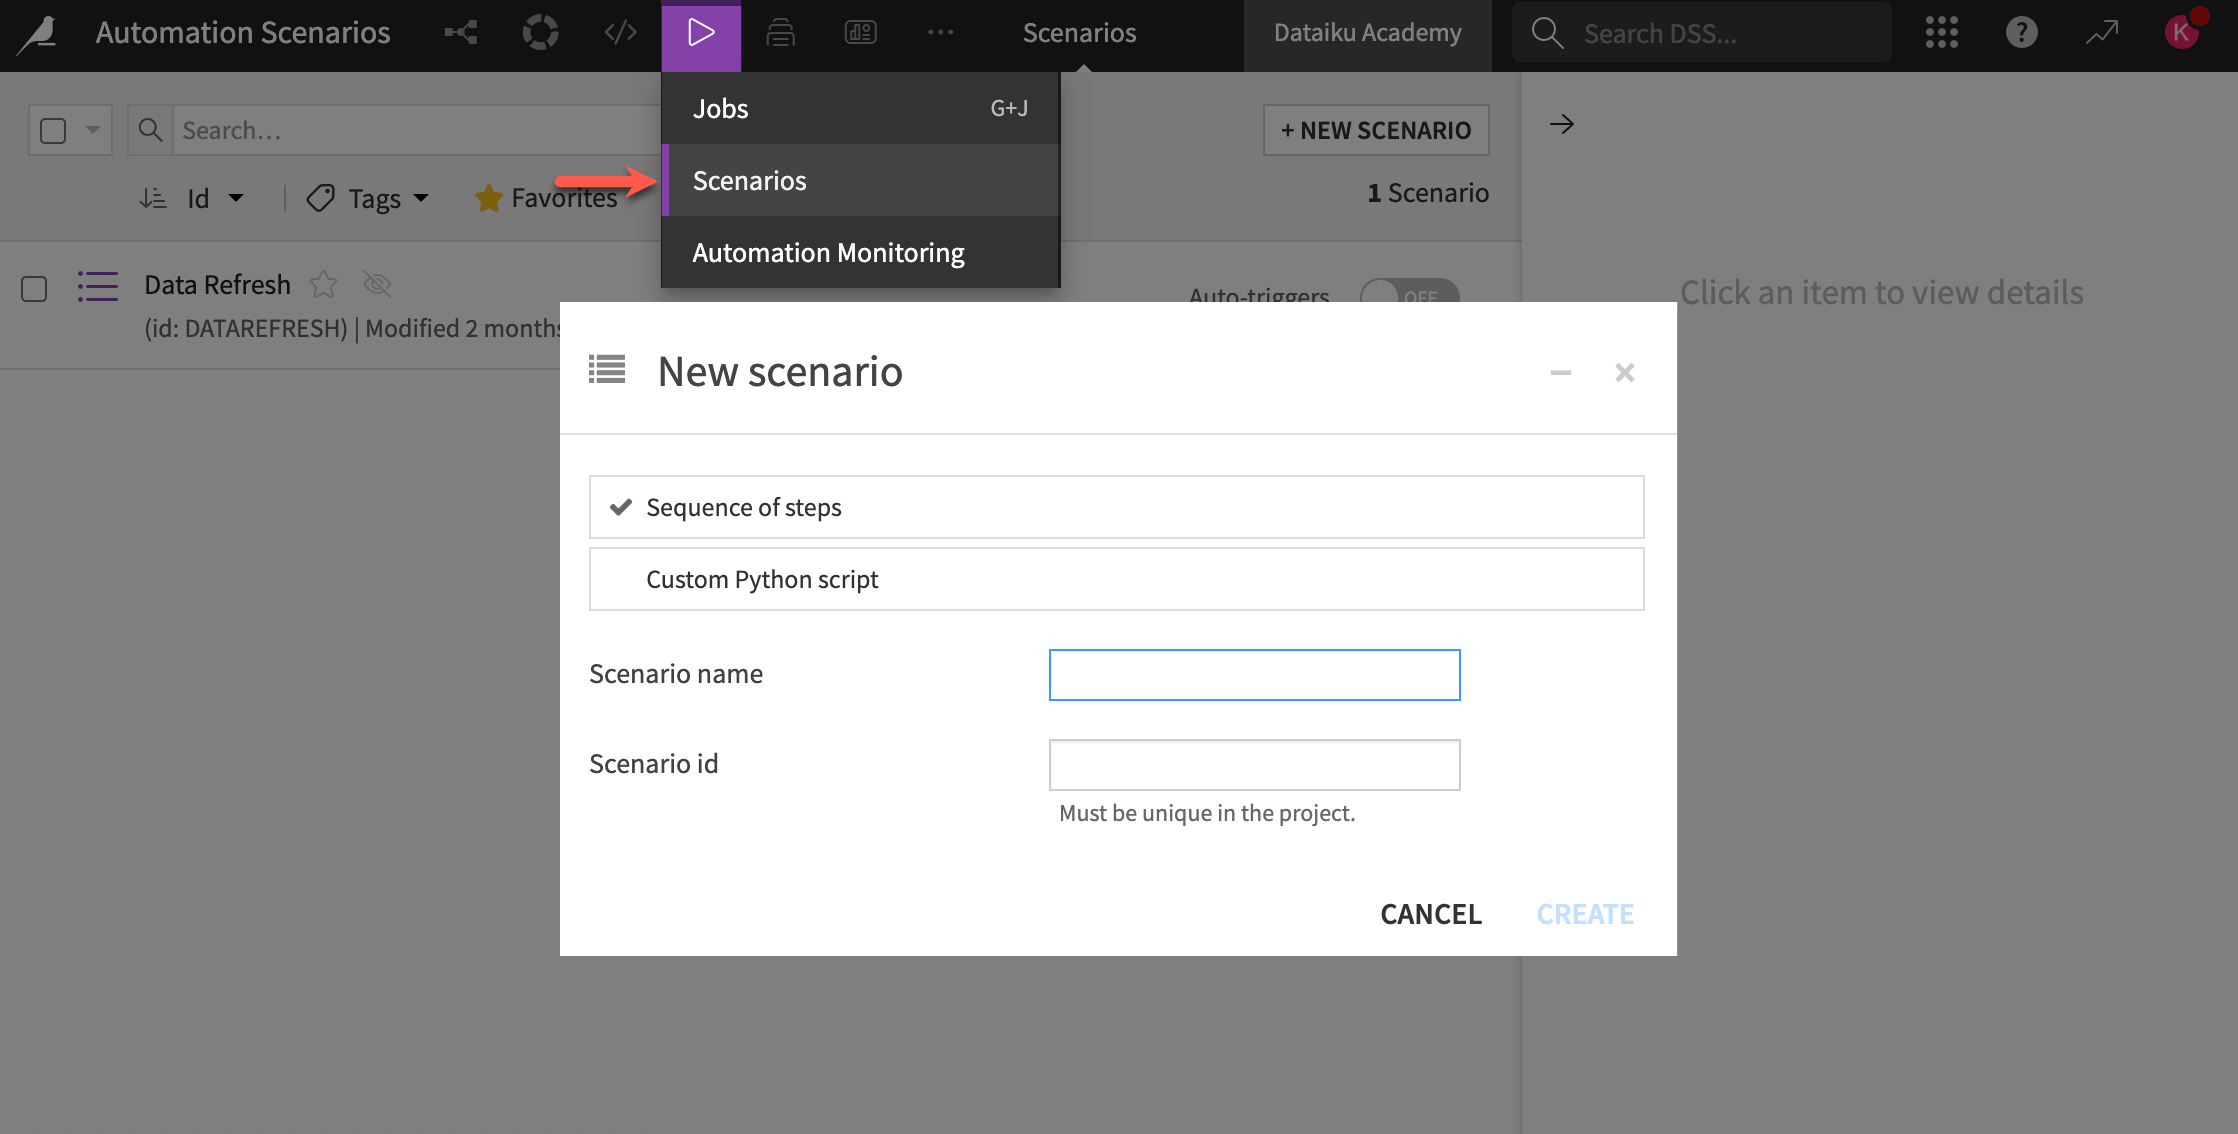The image size is (2238, 1134).
Task: Click CANCEL in the dialog
Action: pos(1431,914)
